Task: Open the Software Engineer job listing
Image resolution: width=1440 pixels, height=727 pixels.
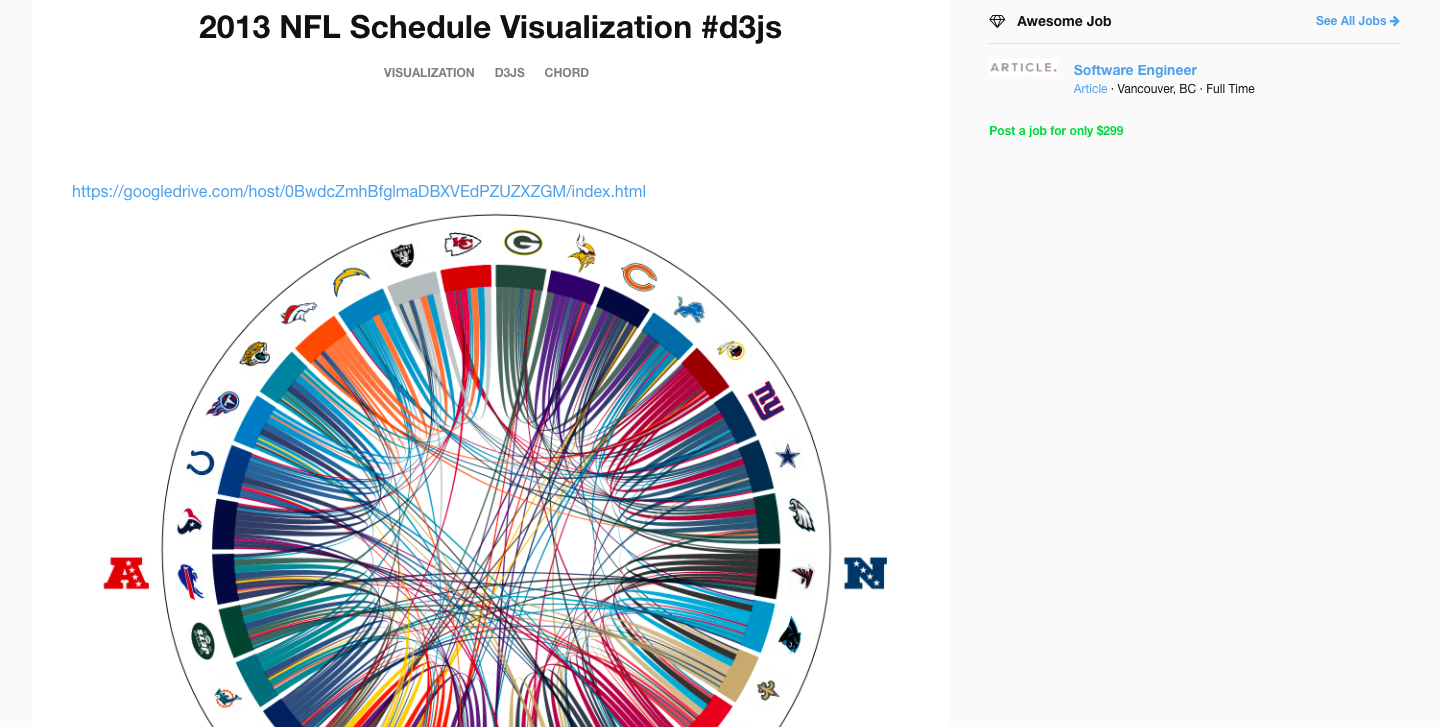Action: pos(1135,70)
